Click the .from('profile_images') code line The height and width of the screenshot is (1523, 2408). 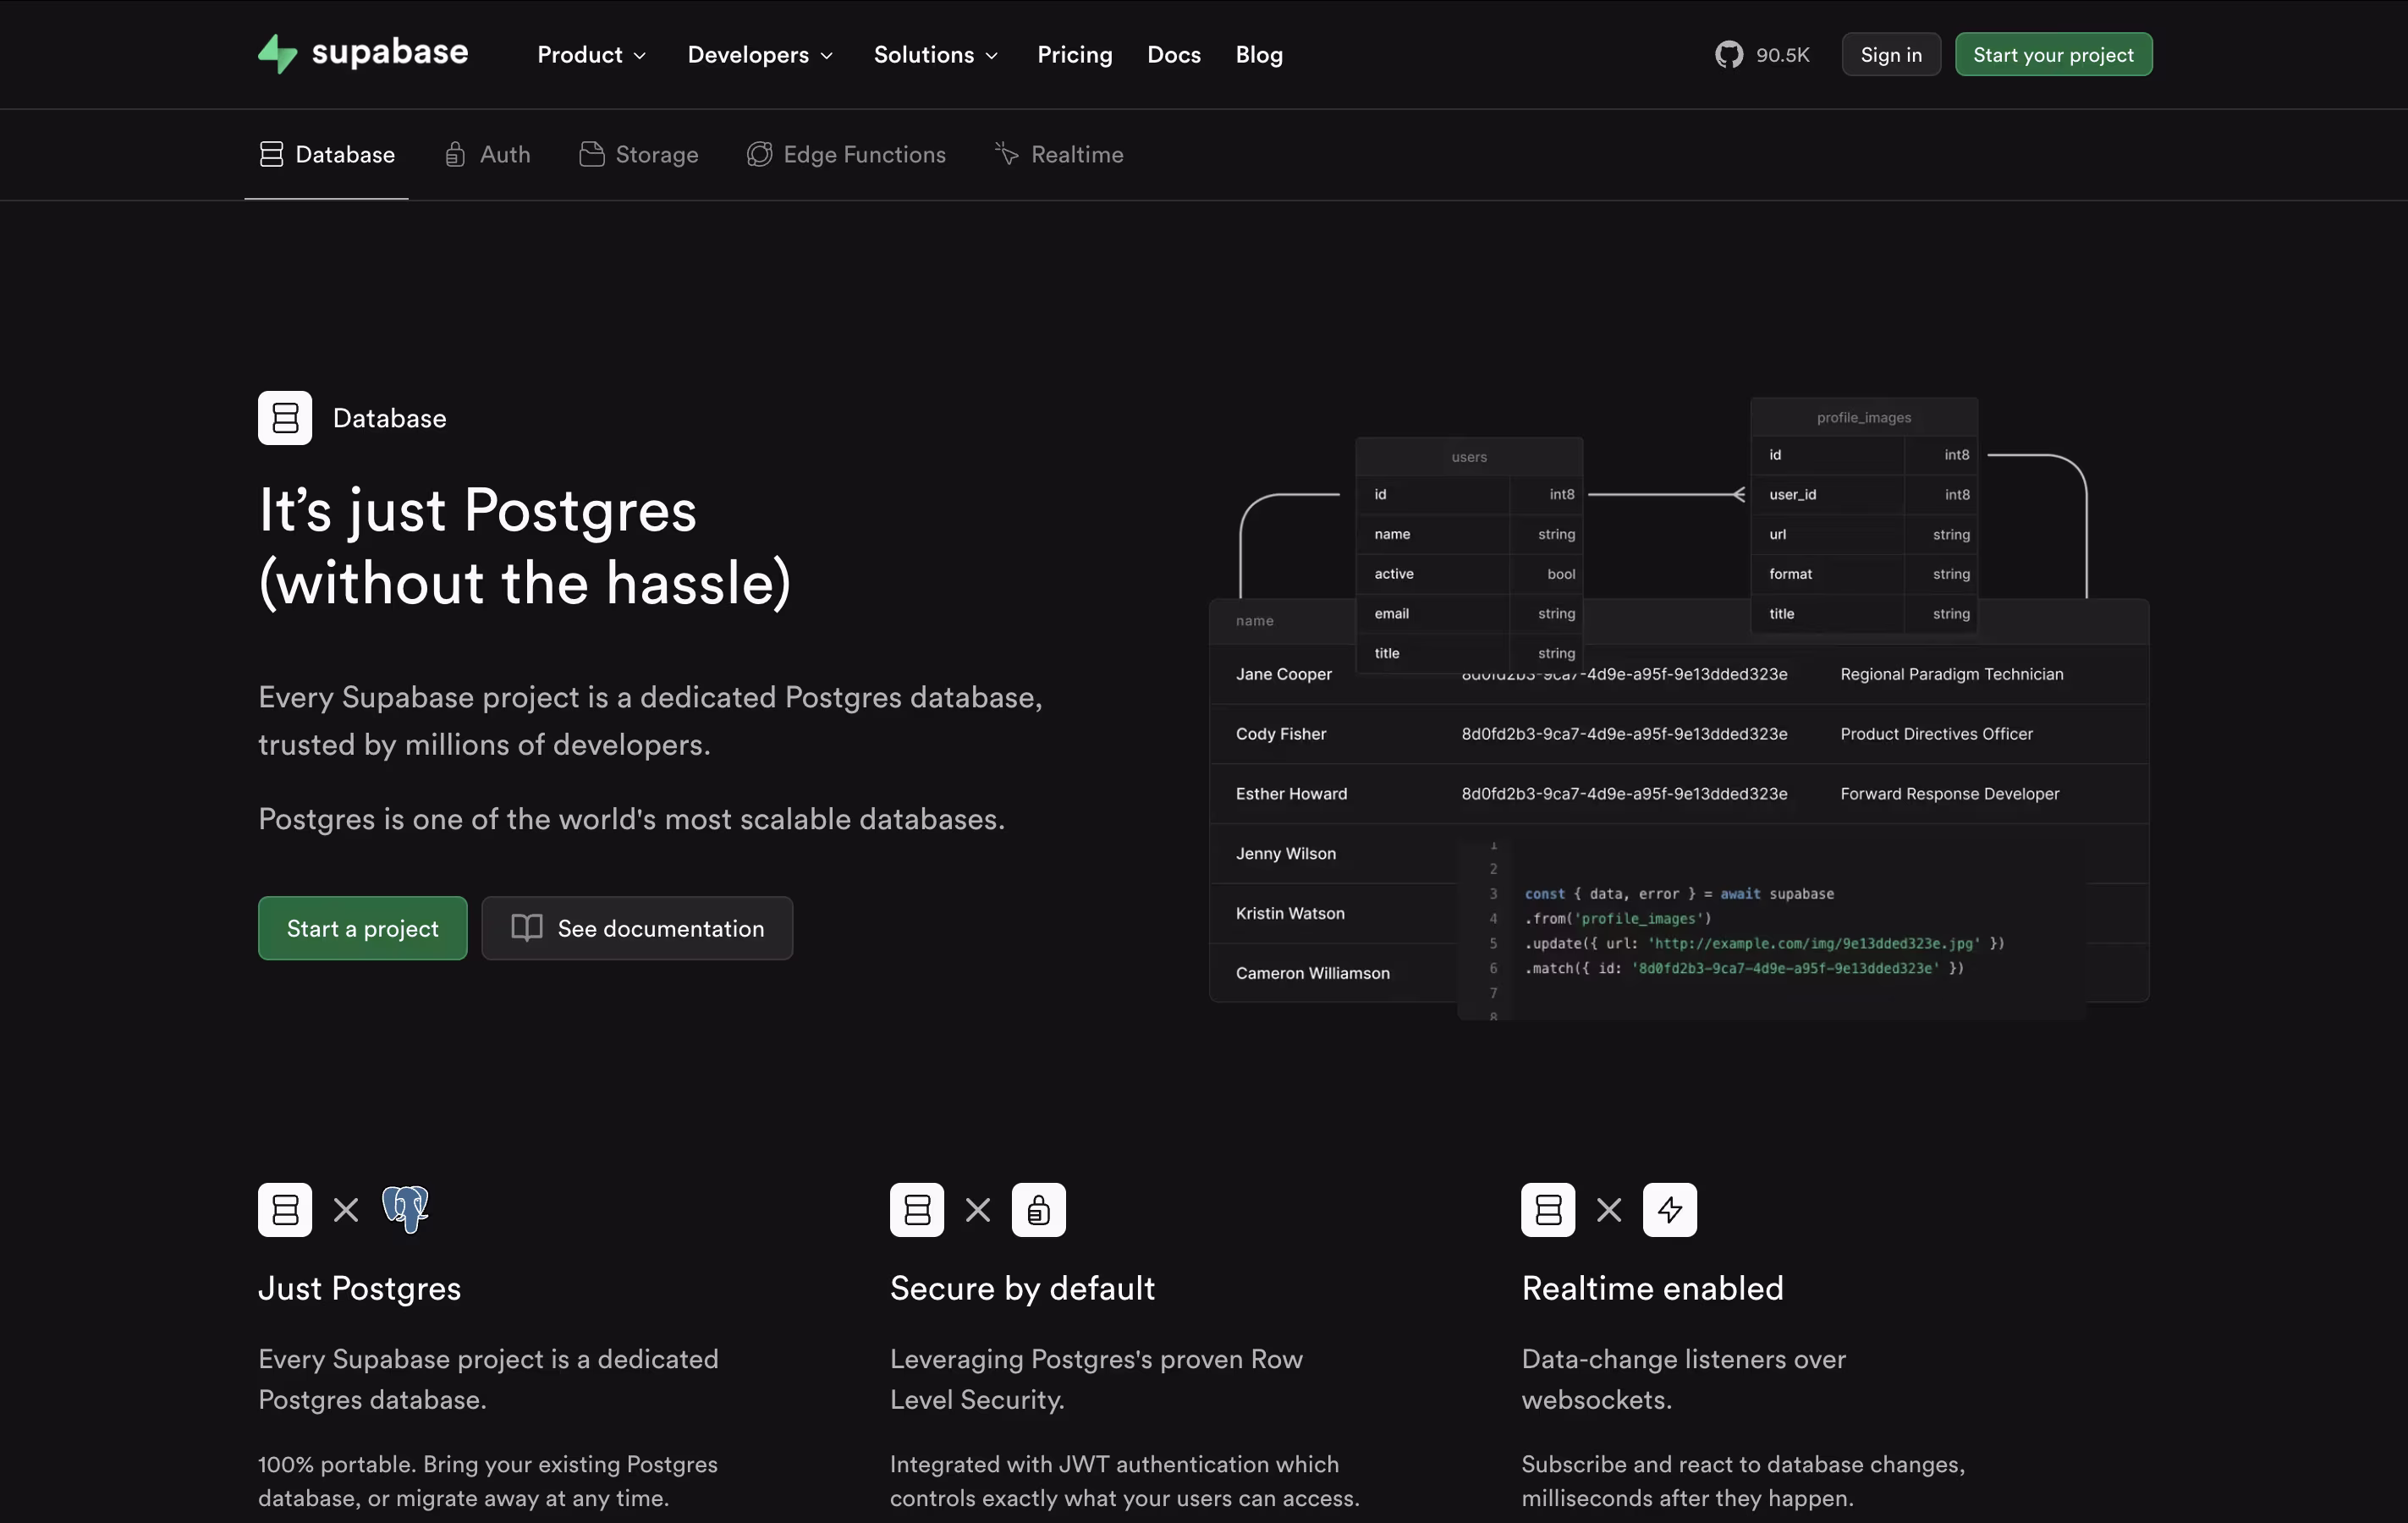click(x=1618, y=918)
